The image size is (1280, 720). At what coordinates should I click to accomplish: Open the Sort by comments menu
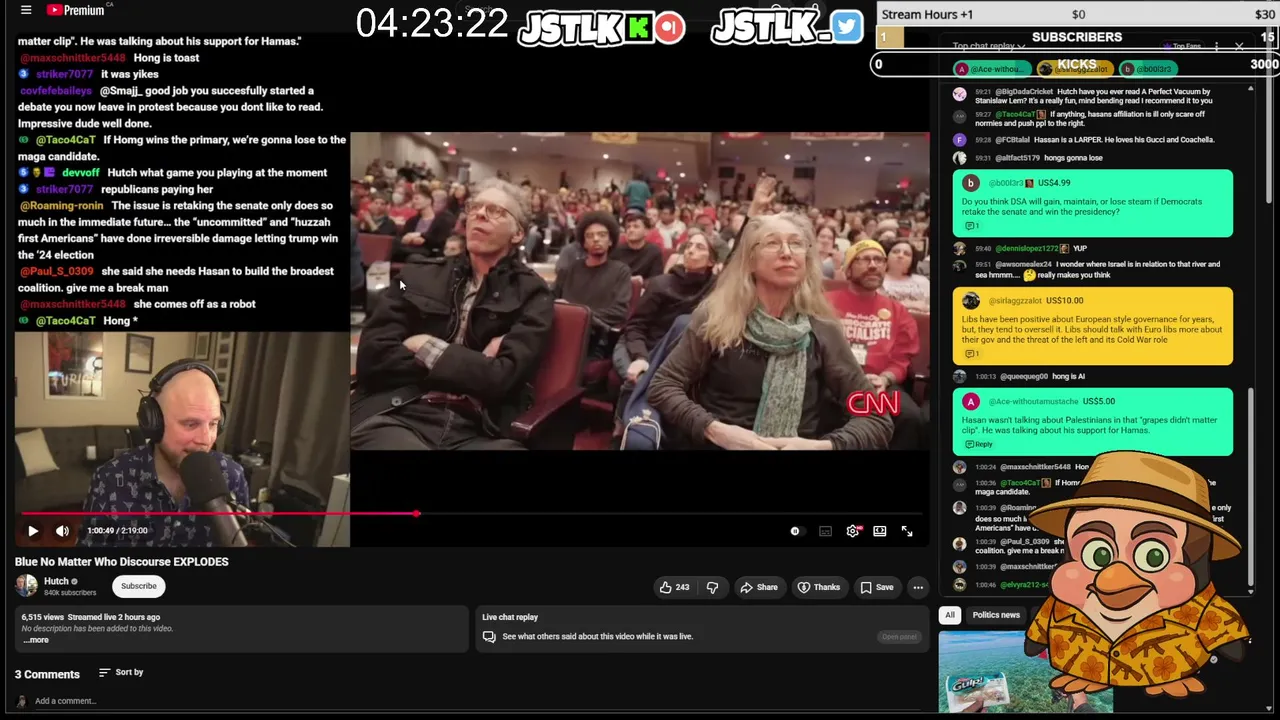[x=121, y=672]
